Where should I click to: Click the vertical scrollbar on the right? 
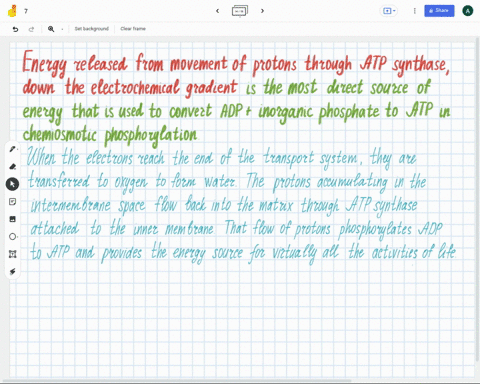tap(477, 200)
